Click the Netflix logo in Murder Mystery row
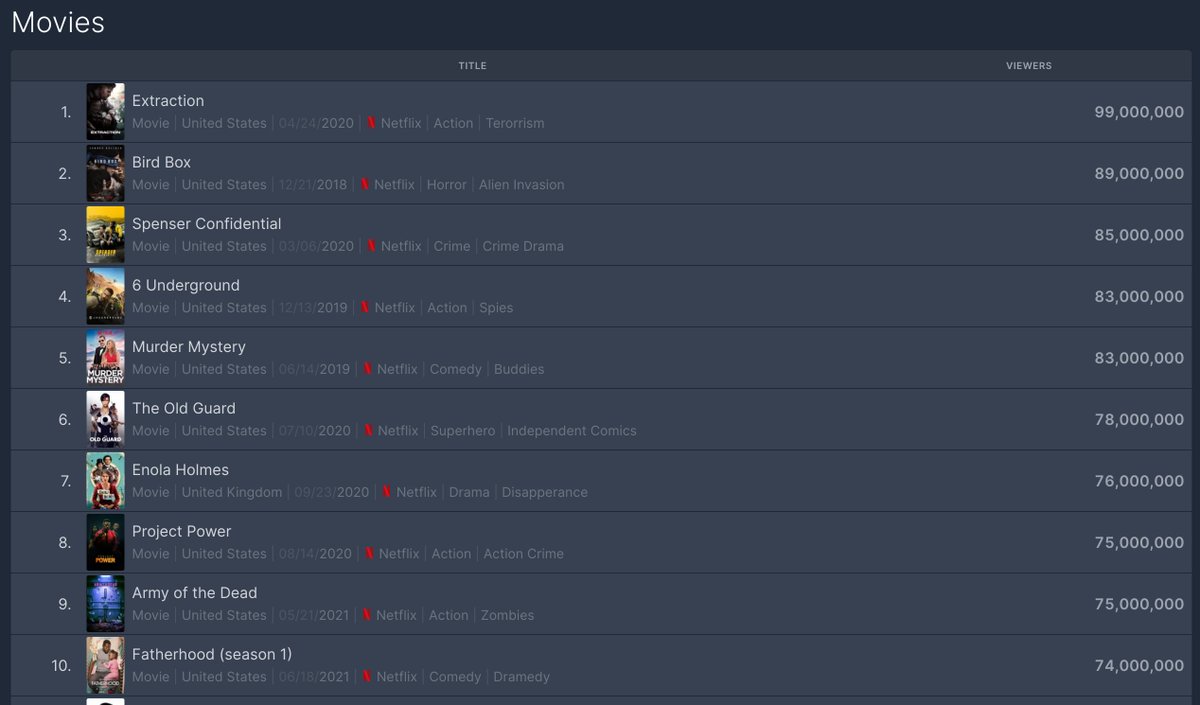 (x=367, y=369)
